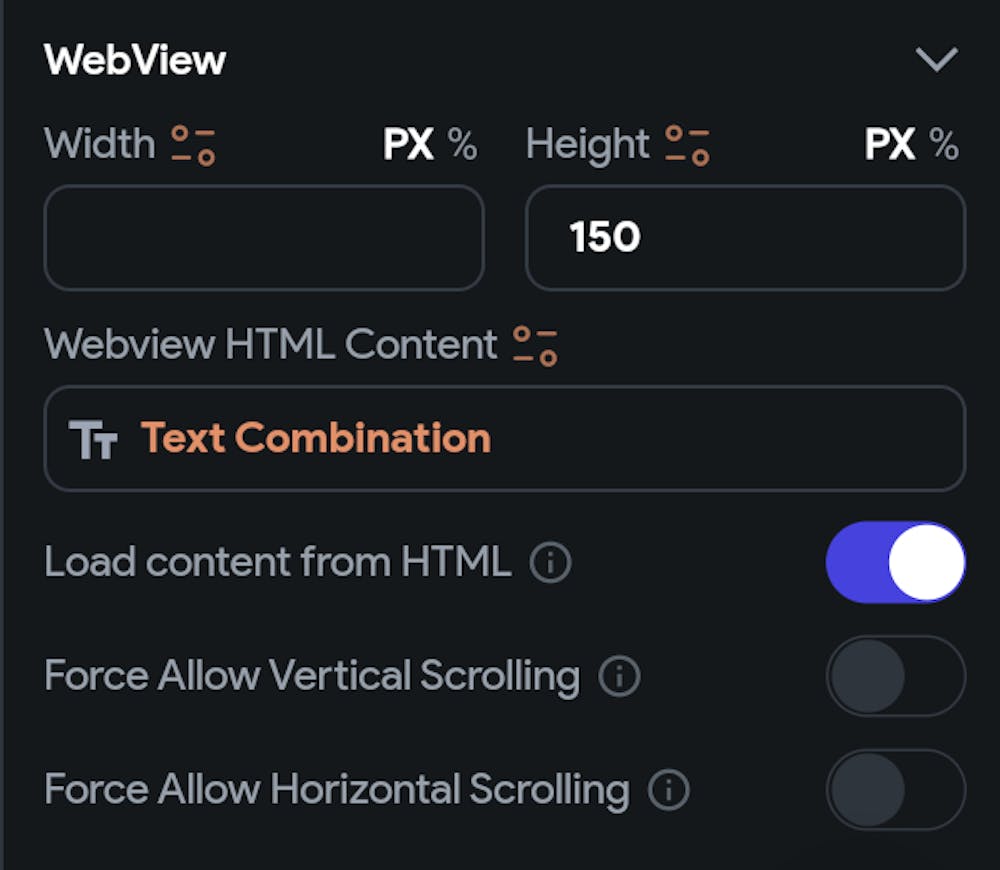Click the Load content from HTML label
1000x870 pixels.
[277, 563]
